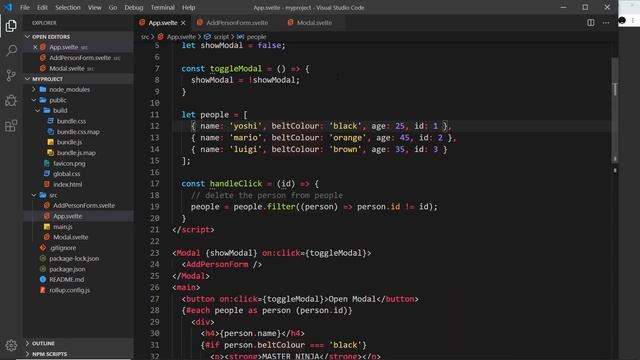Screen dimensions: 640x360
Task: Open .gitignore file
Action: pos(62,248)
